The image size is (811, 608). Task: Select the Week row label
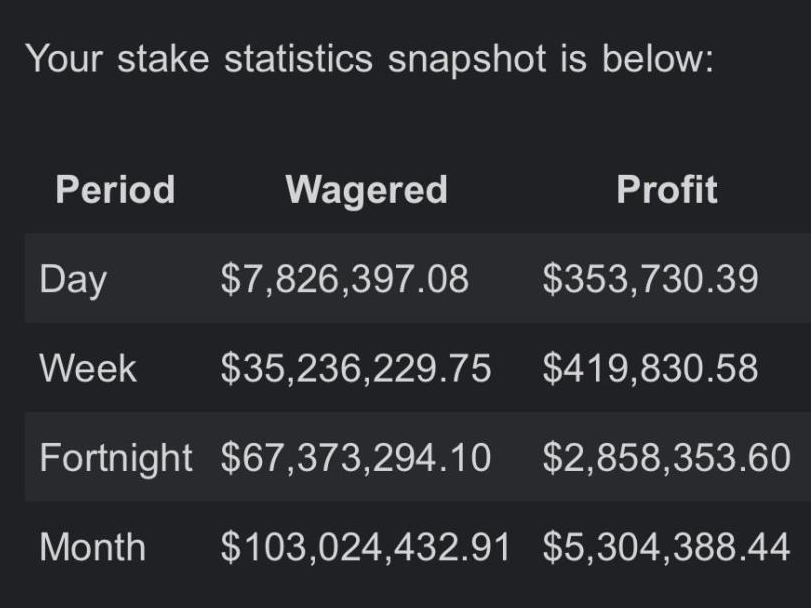coord(88,369)
